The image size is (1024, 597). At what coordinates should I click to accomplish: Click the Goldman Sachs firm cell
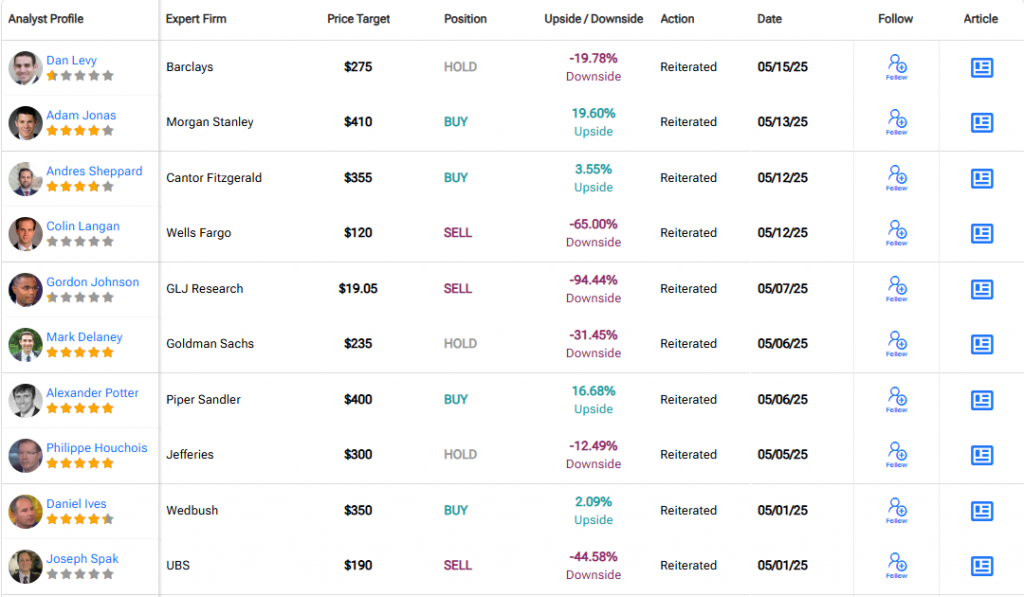(x=210, y=344)
